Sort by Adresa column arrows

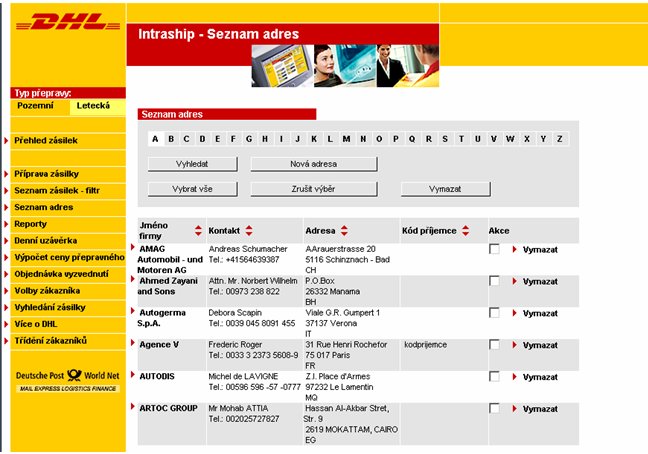[344, 231]
